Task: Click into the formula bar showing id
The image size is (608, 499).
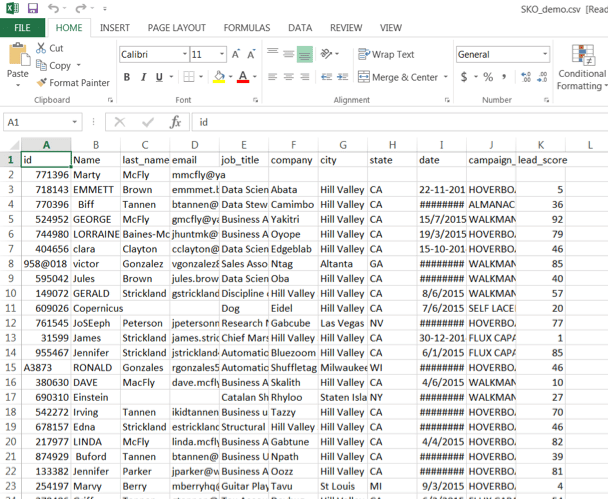Action: (x=399, y=123)
